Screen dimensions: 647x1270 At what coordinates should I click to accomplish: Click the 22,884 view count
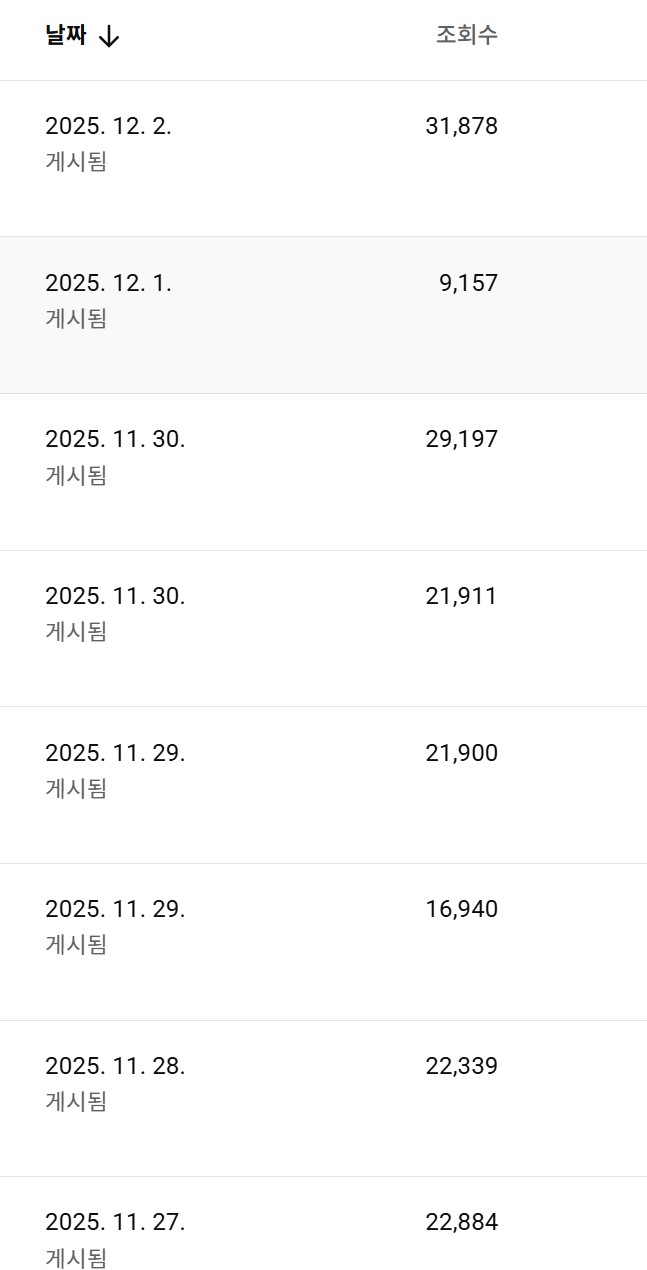[x=461, y=1222]
